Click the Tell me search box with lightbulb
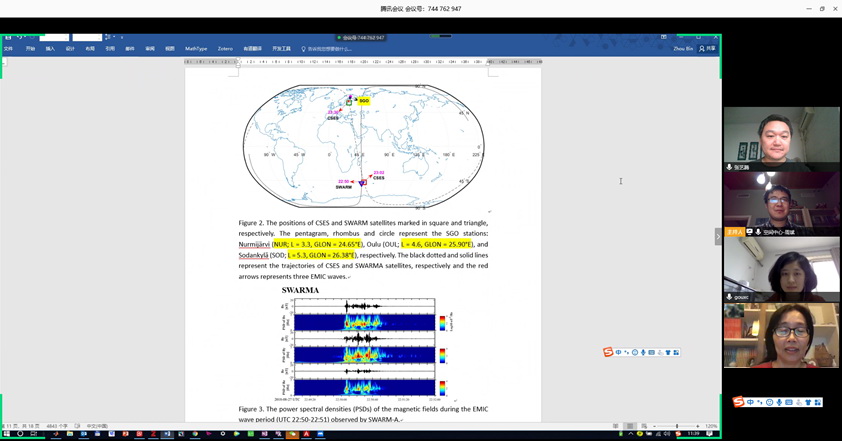This screenshot has height=441, width=842. [326, 49]
